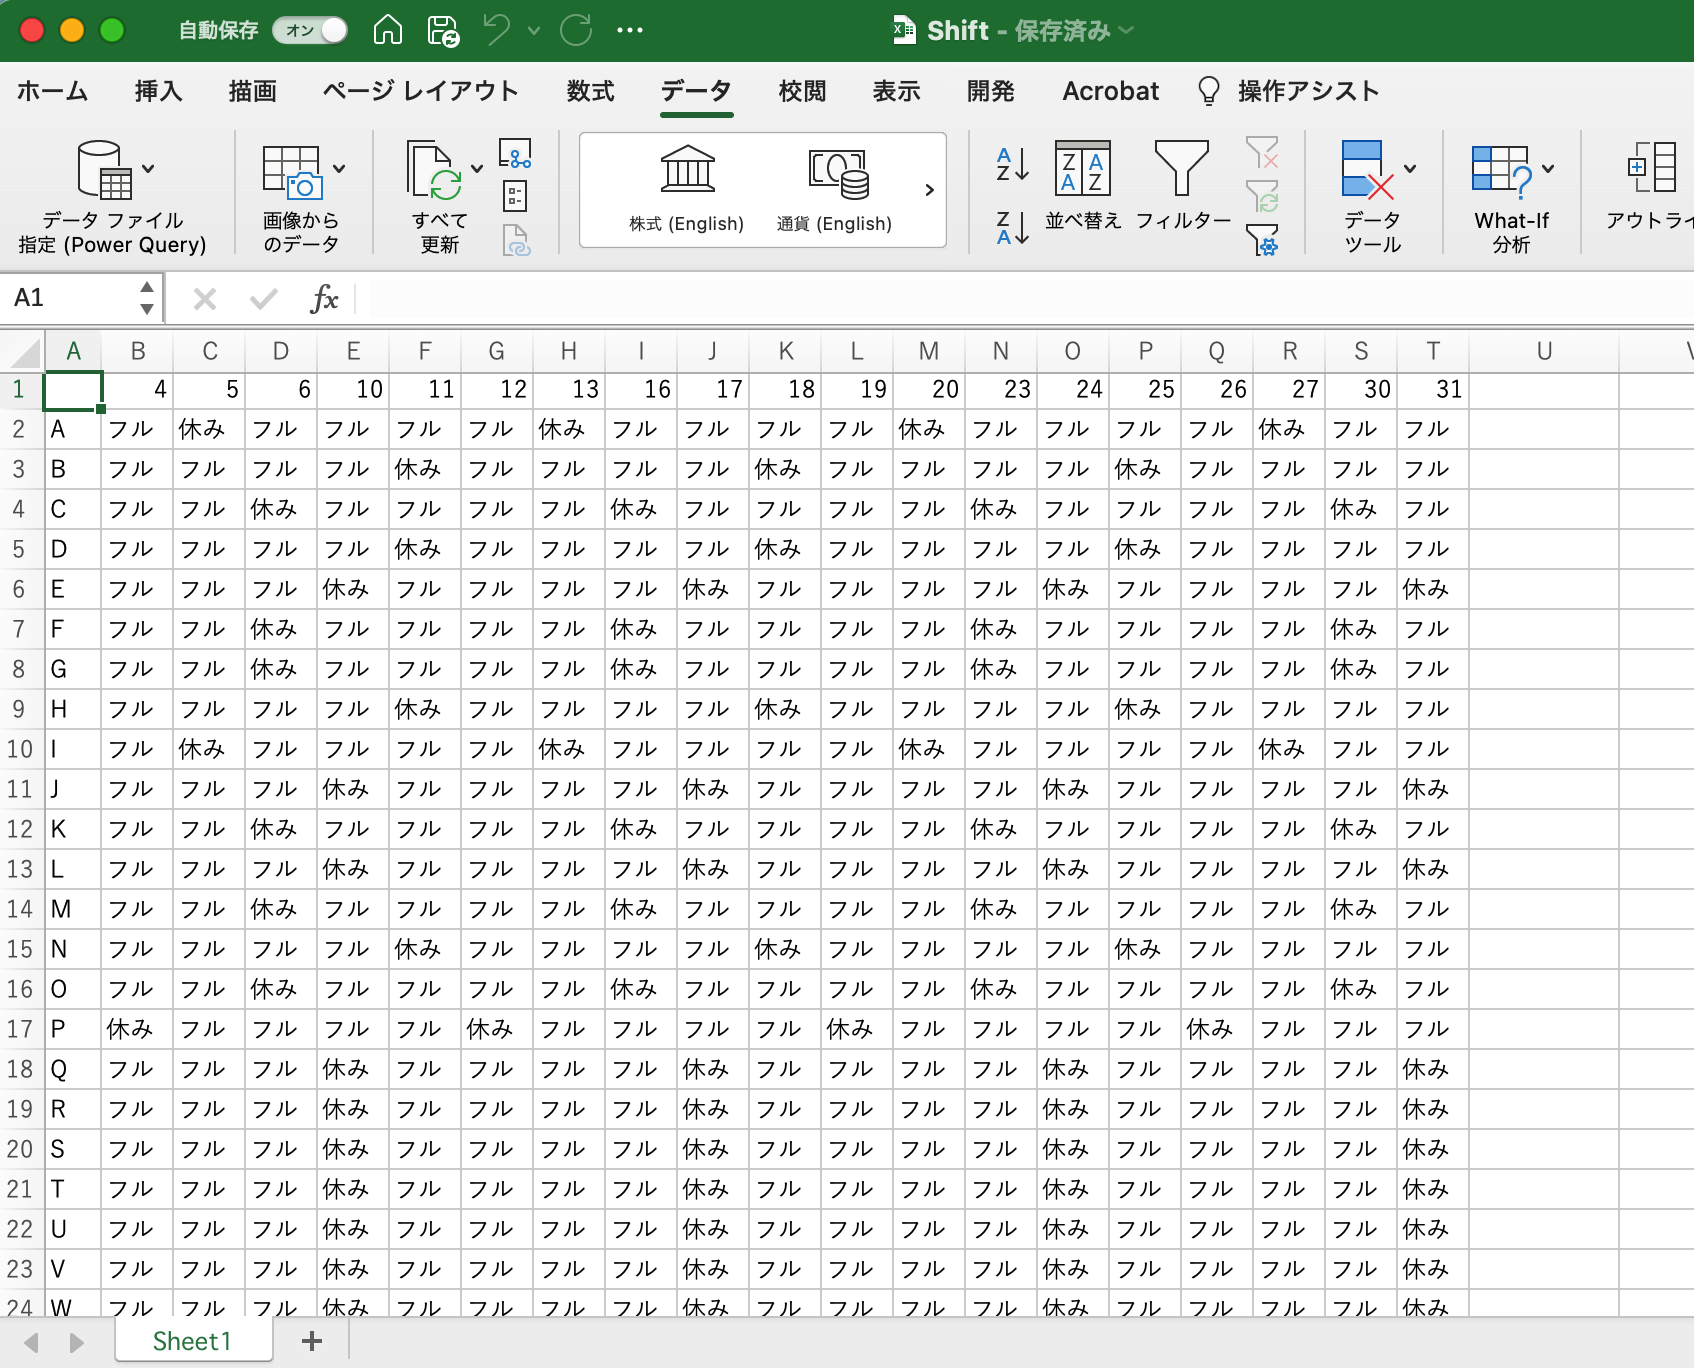The image size is (1694, 1368).
Task: Toggle the 自動保存 AutoSave switch off
Action: 310,30
